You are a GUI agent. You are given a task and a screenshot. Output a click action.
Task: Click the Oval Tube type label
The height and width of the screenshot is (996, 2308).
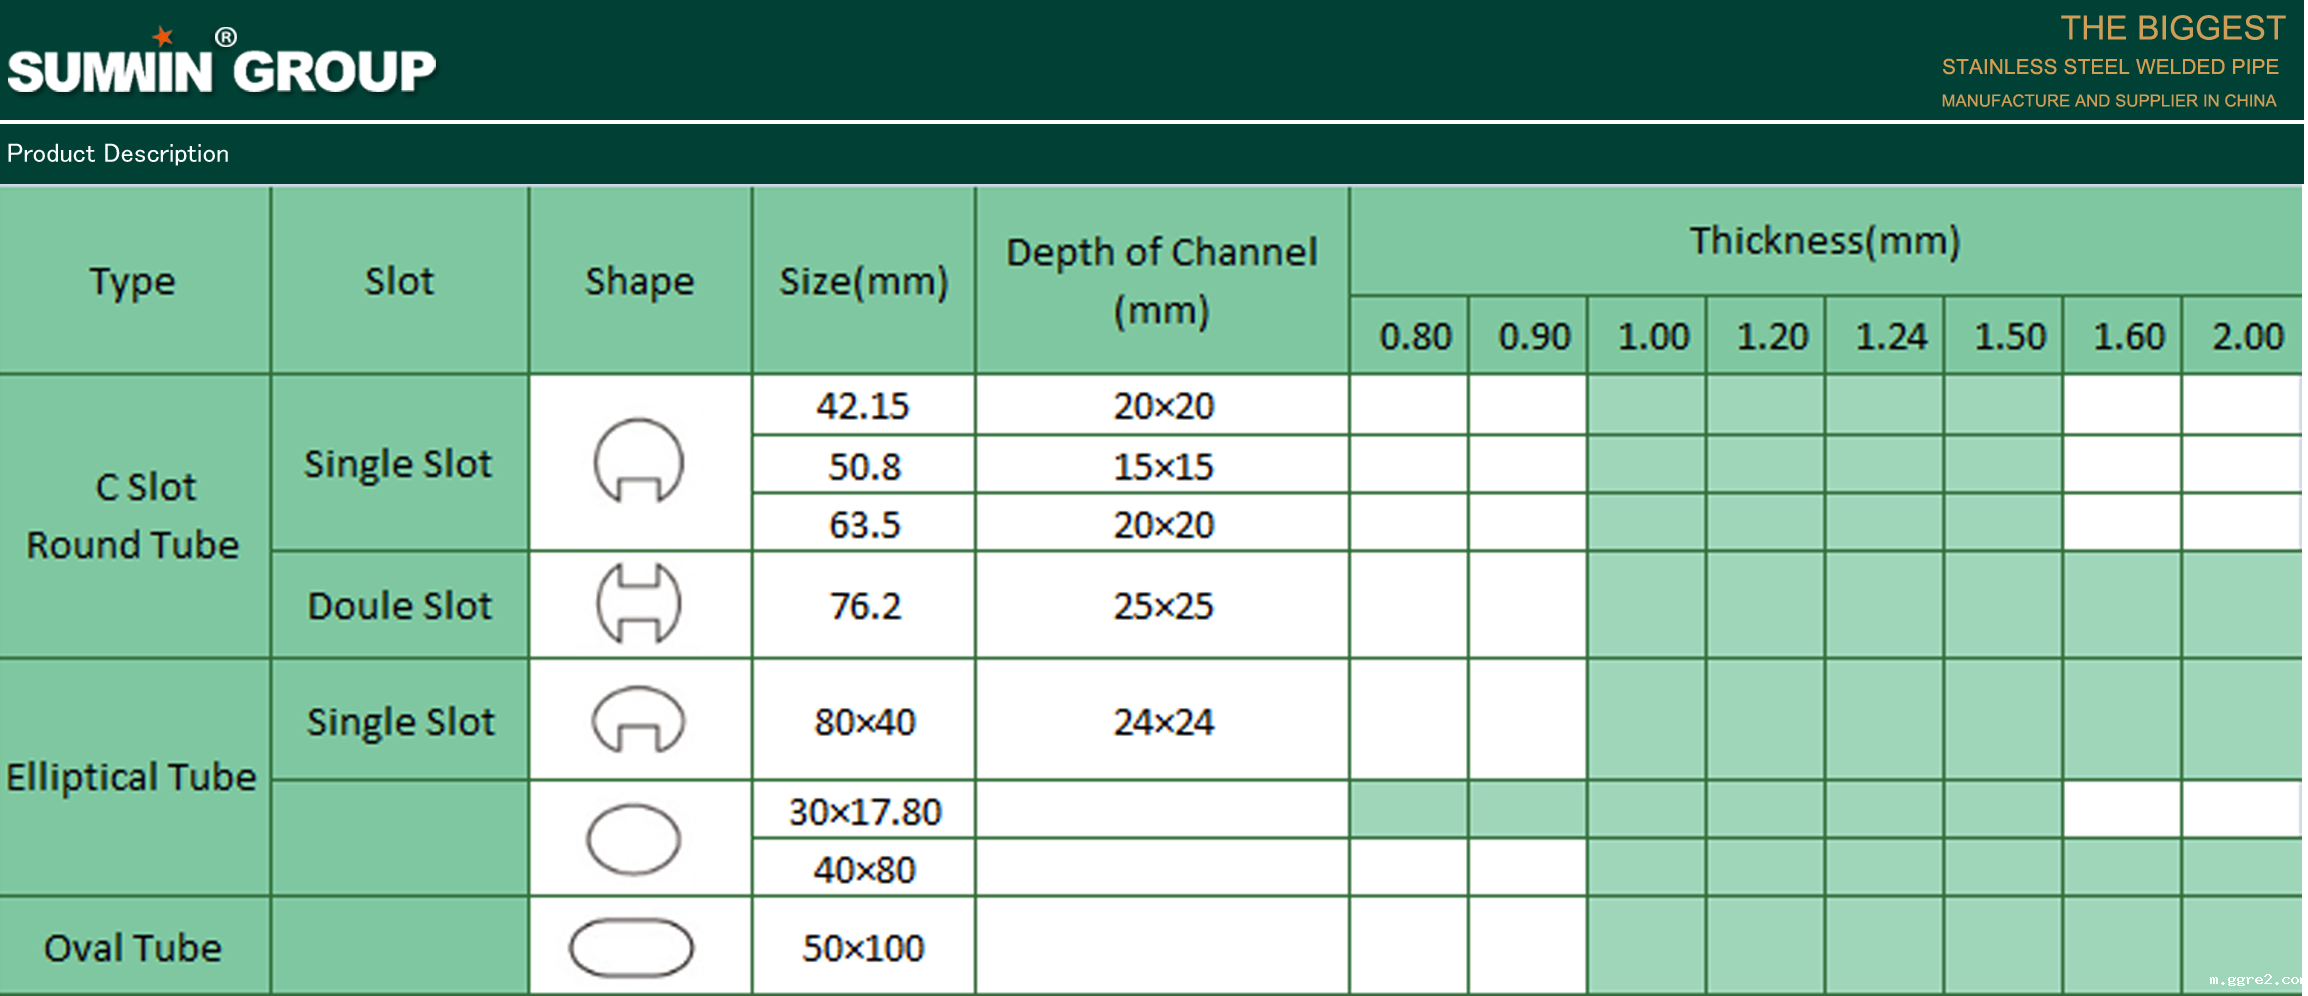[x=133, y=947]
